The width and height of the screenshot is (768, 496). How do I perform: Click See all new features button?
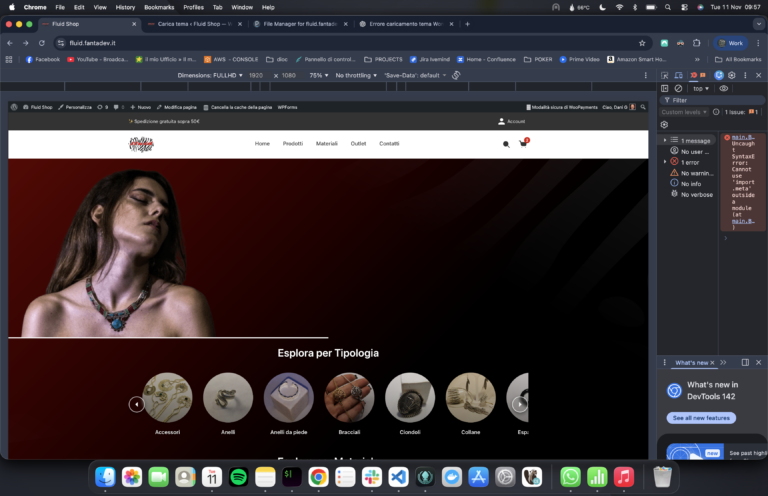(701, 418)
